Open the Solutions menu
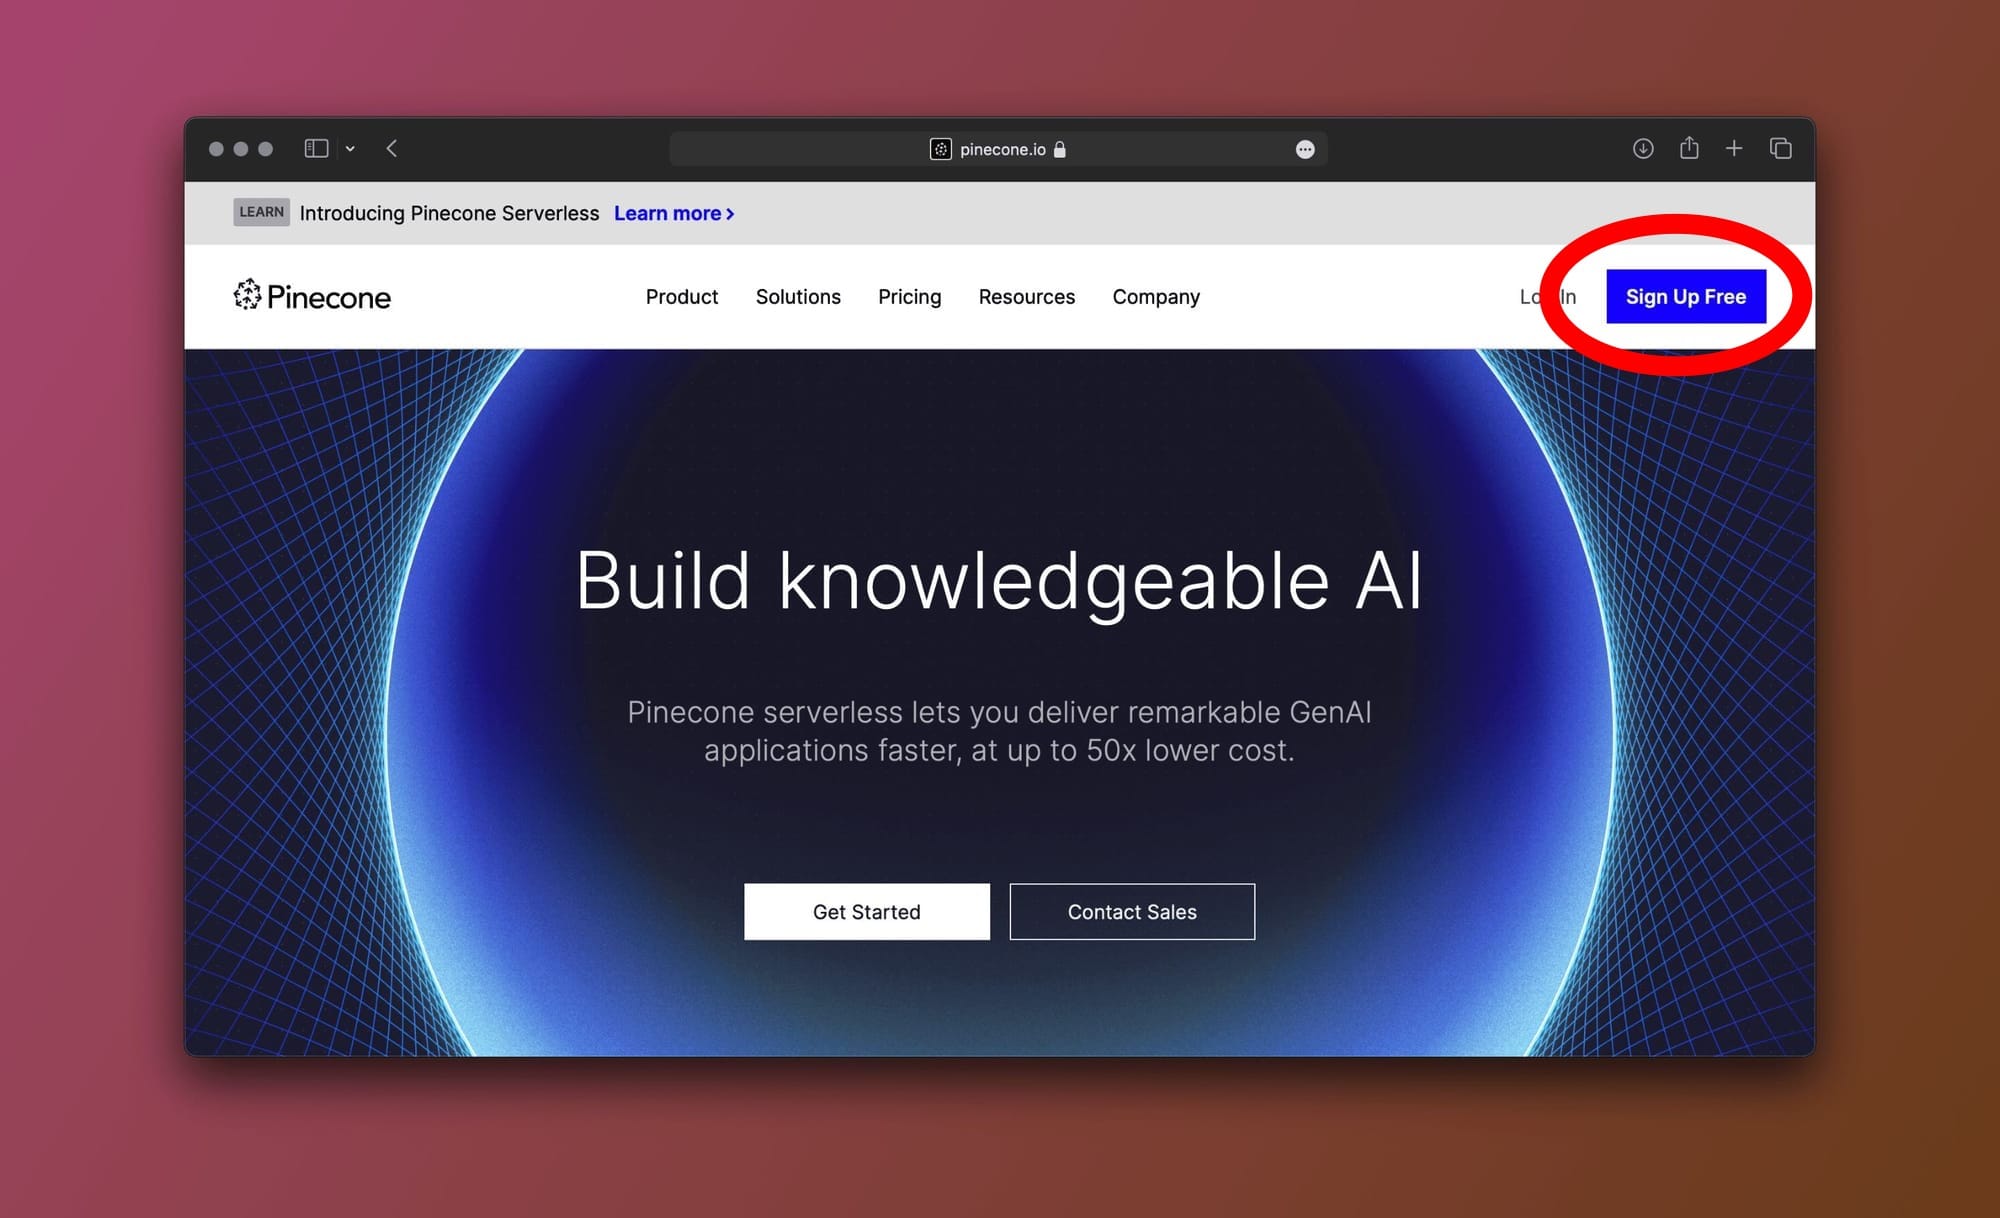 [799, 297]
